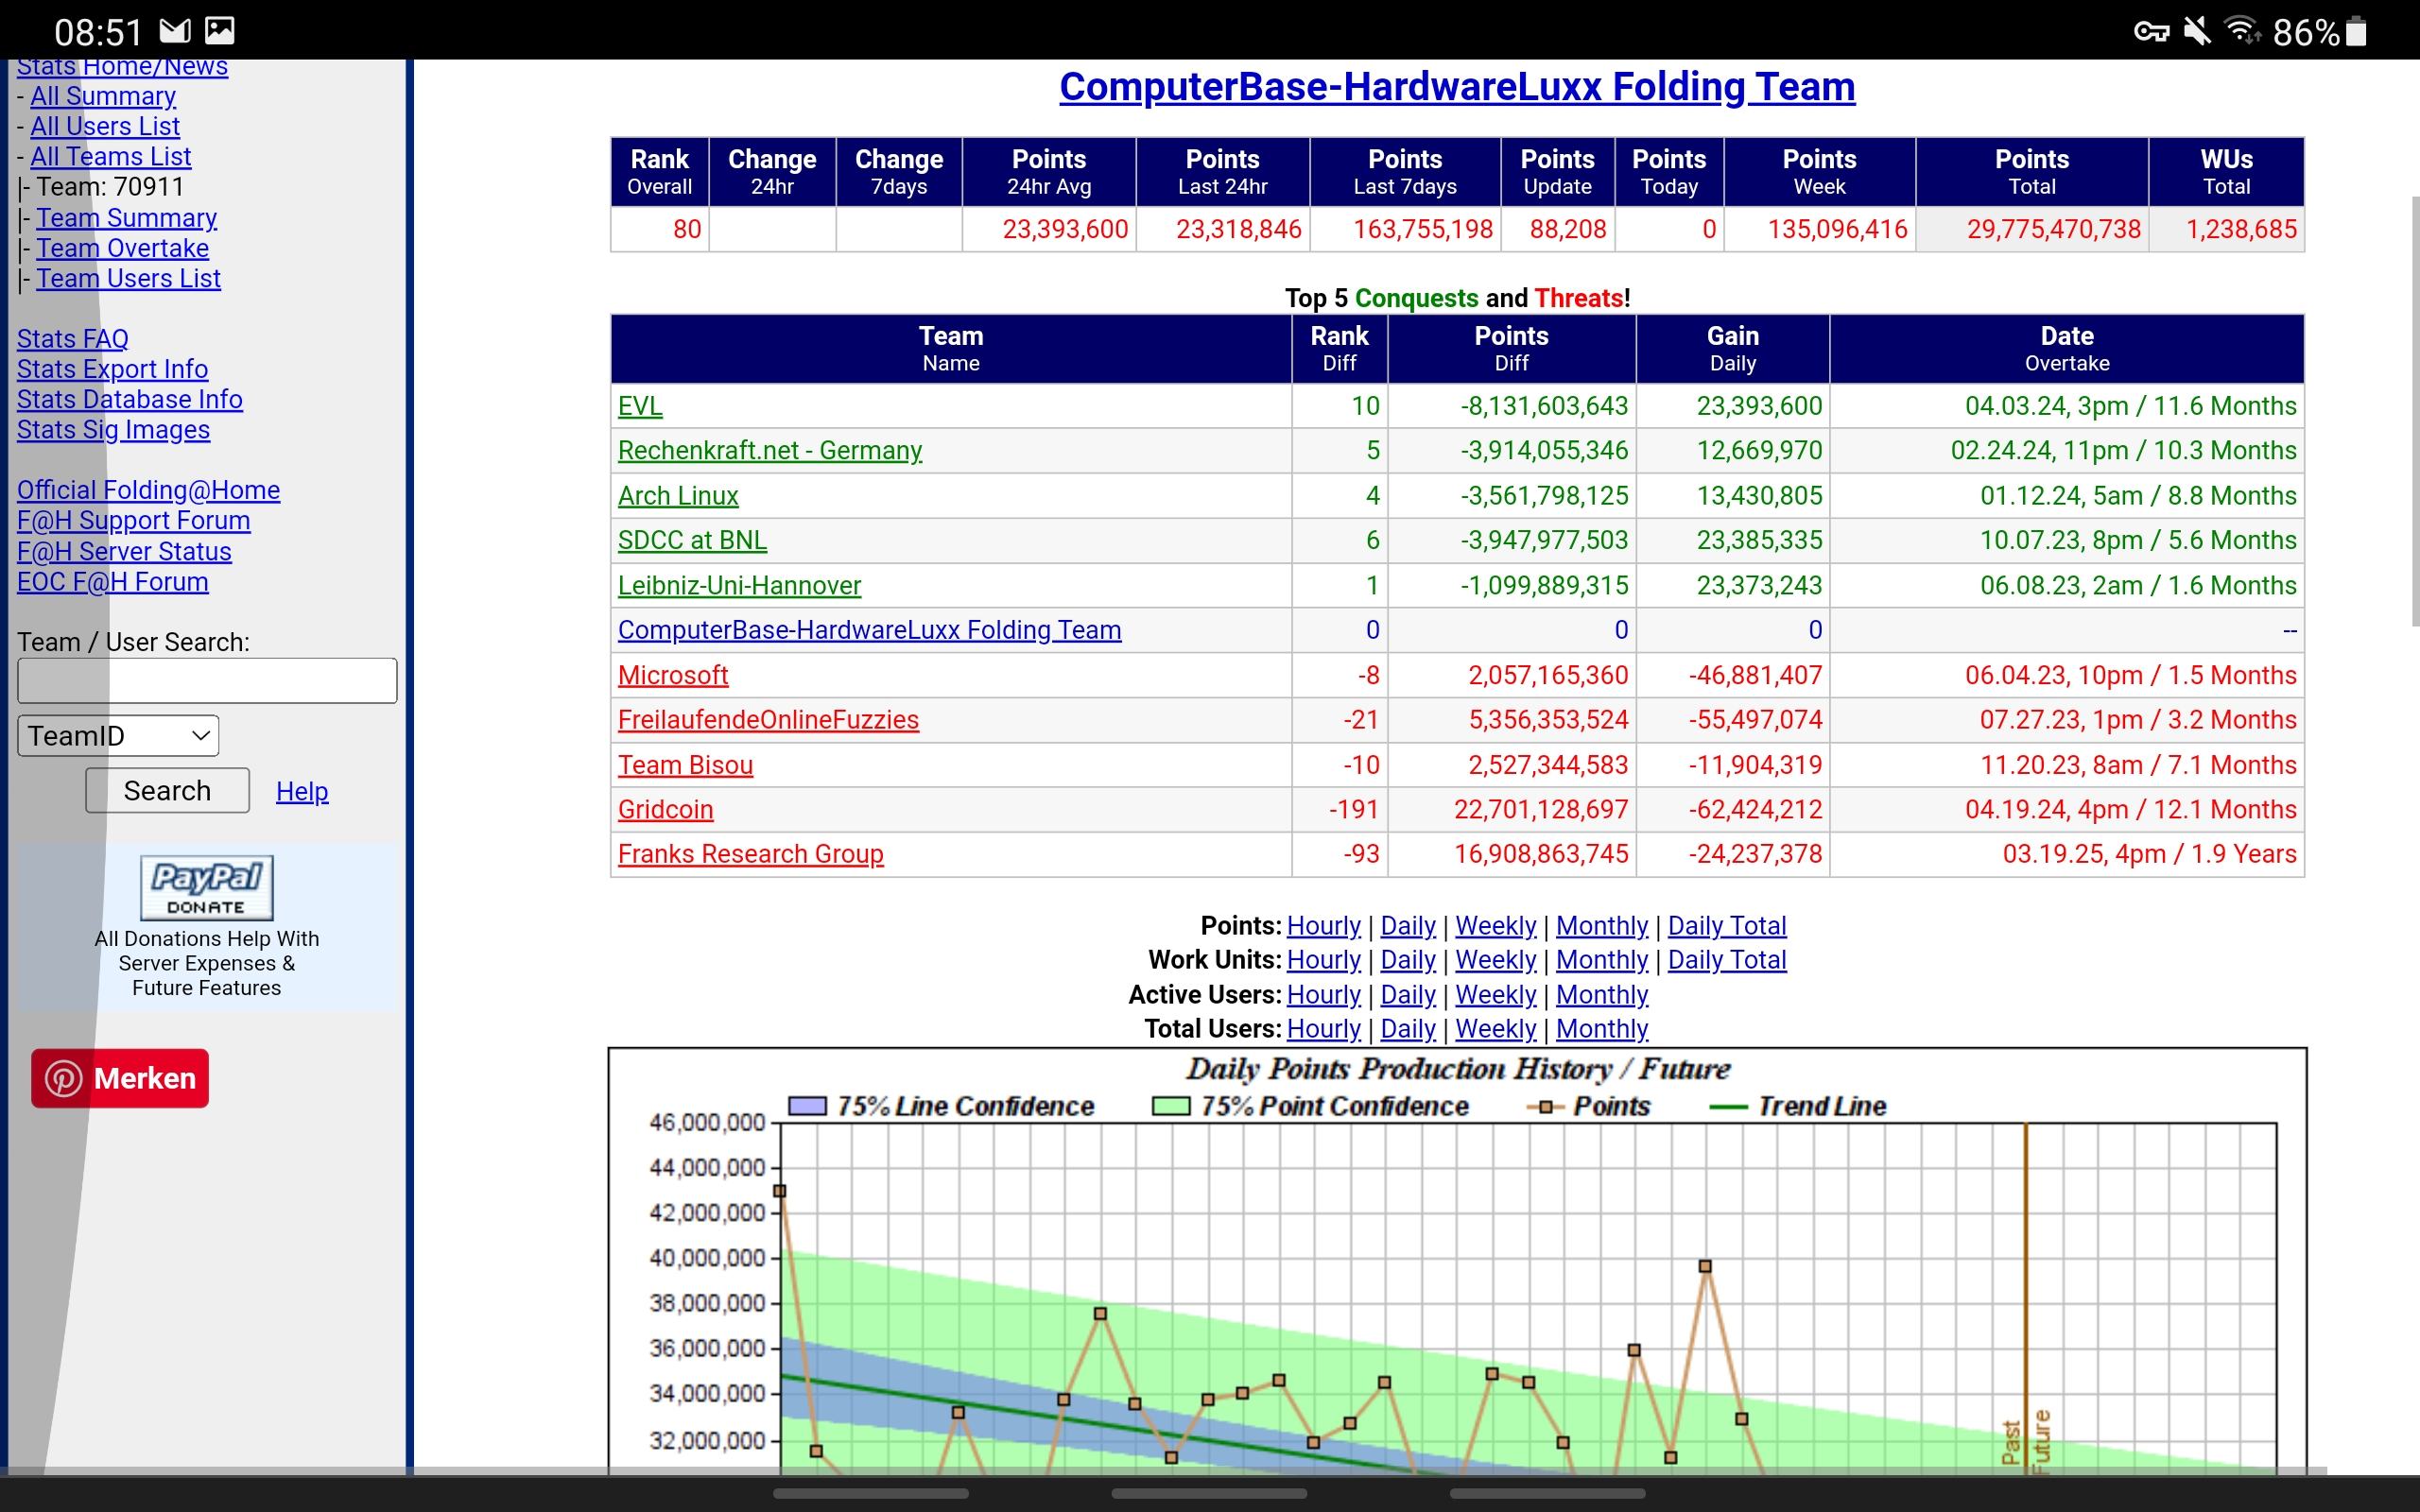The image size is (2420, 1512).
Task: Show the Points Monthly chart
Action: pos(1602,926)
